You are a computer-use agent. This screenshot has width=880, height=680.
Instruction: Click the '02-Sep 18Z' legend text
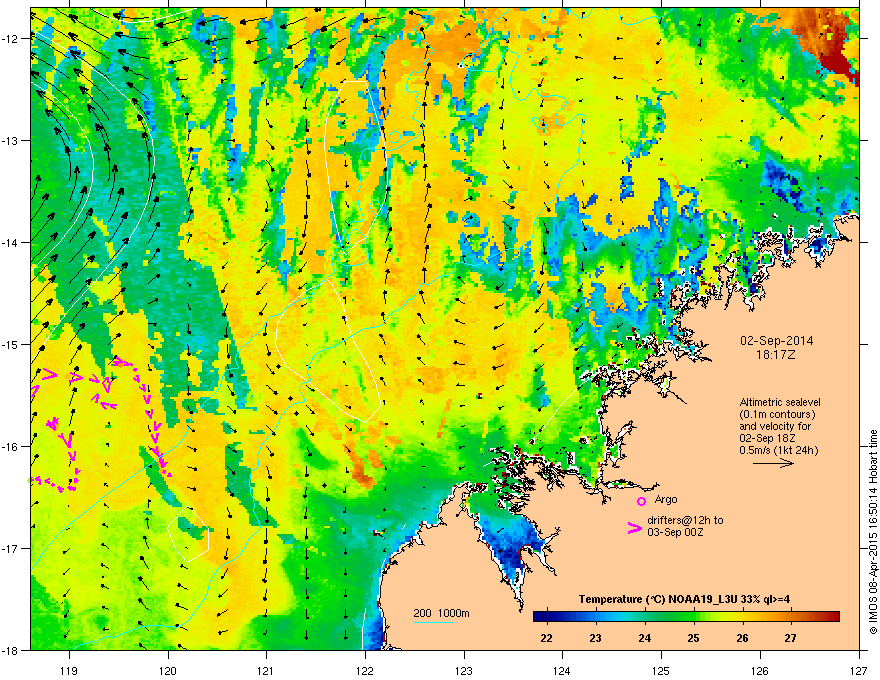pos(767,438)
